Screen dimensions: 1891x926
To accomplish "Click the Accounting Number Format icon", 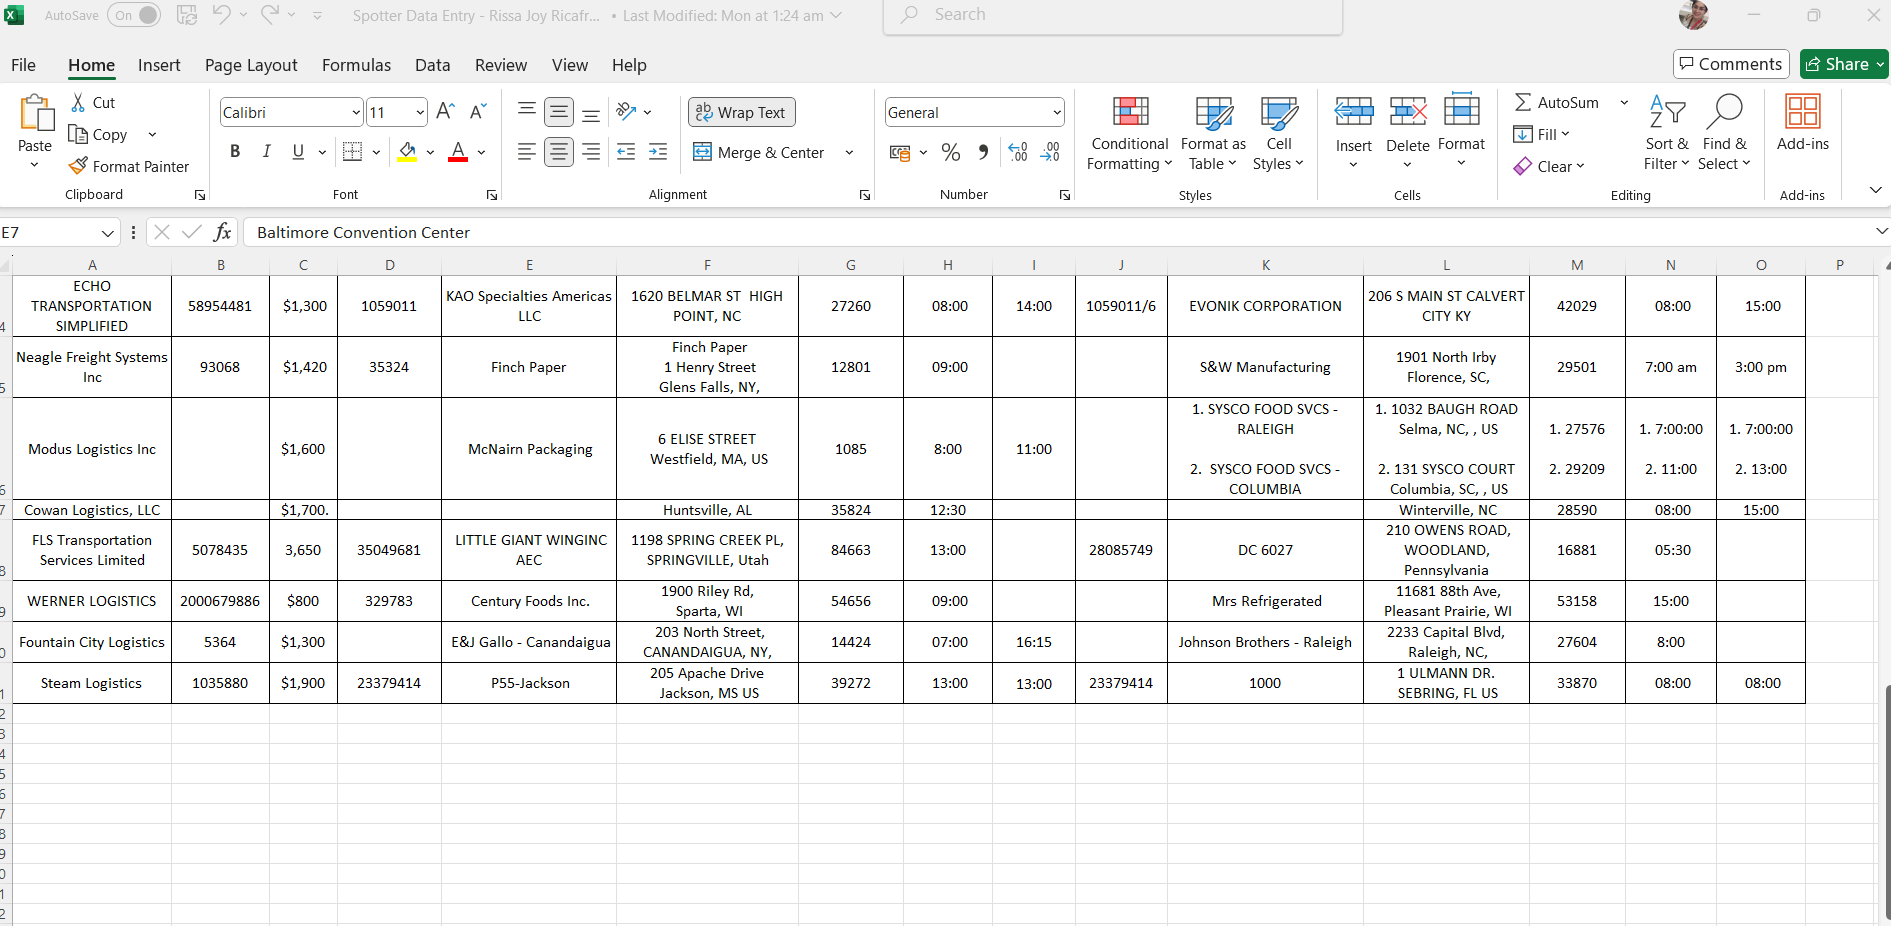I will click(x=900, y=152).
